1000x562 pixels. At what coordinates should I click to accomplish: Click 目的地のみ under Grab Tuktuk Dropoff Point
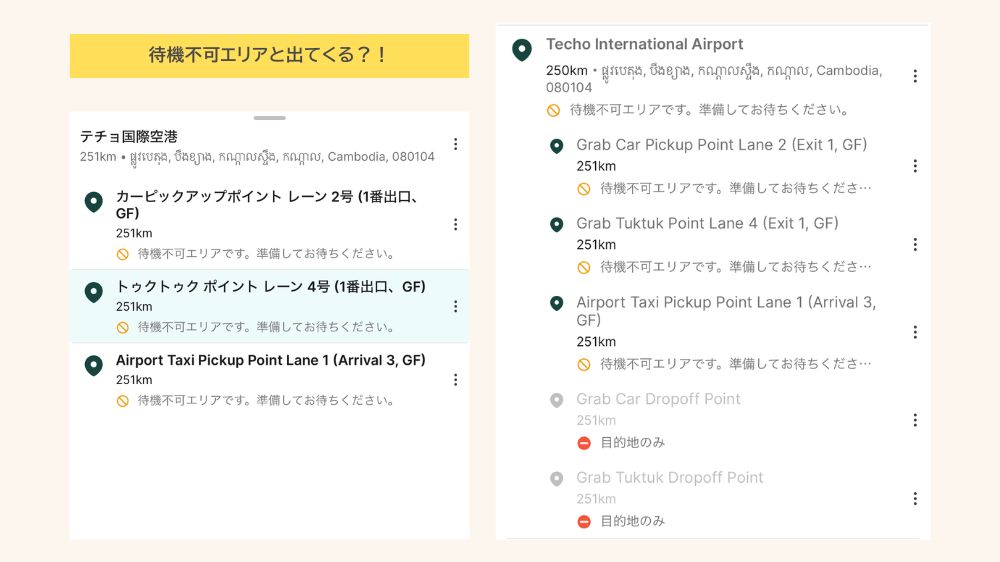pos(633,521)
